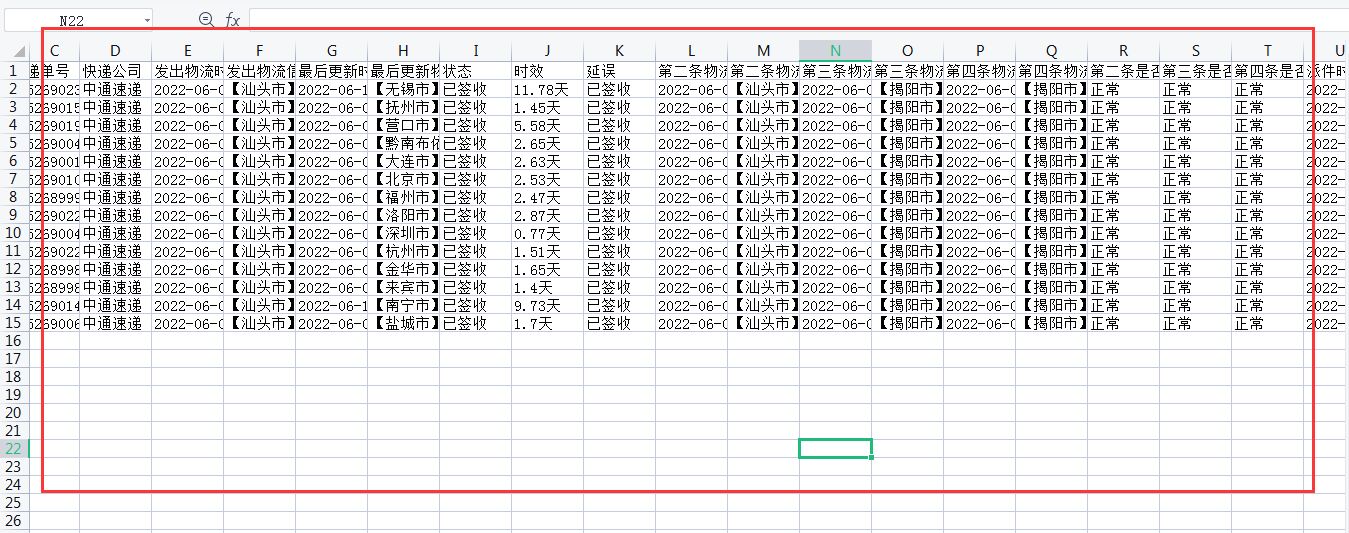The height and width of the screenshot is (533, 1349).
Task: Select row 25 header
Action: (x=15, y=503)
